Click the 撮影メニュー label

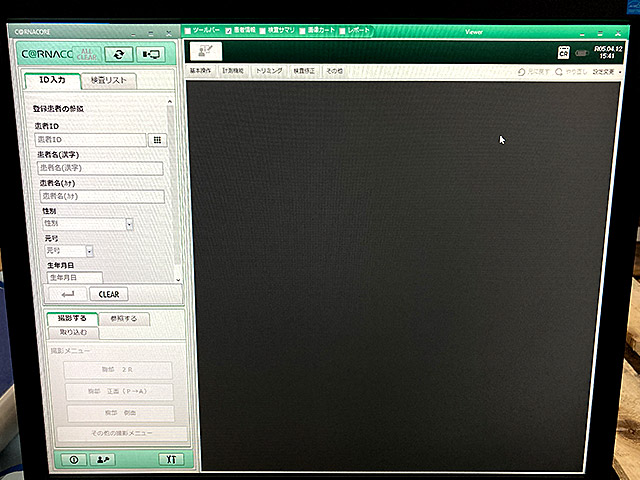[x=70, y=351]
